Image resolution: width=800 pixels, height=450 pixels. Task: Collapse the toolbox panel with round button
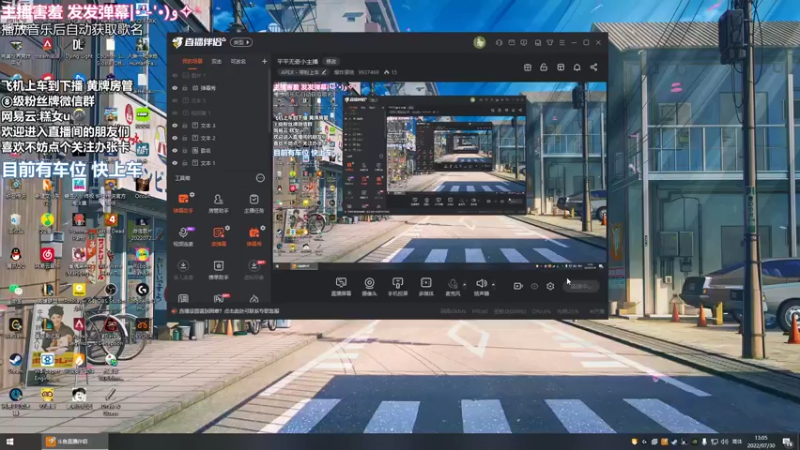point(260,178)
